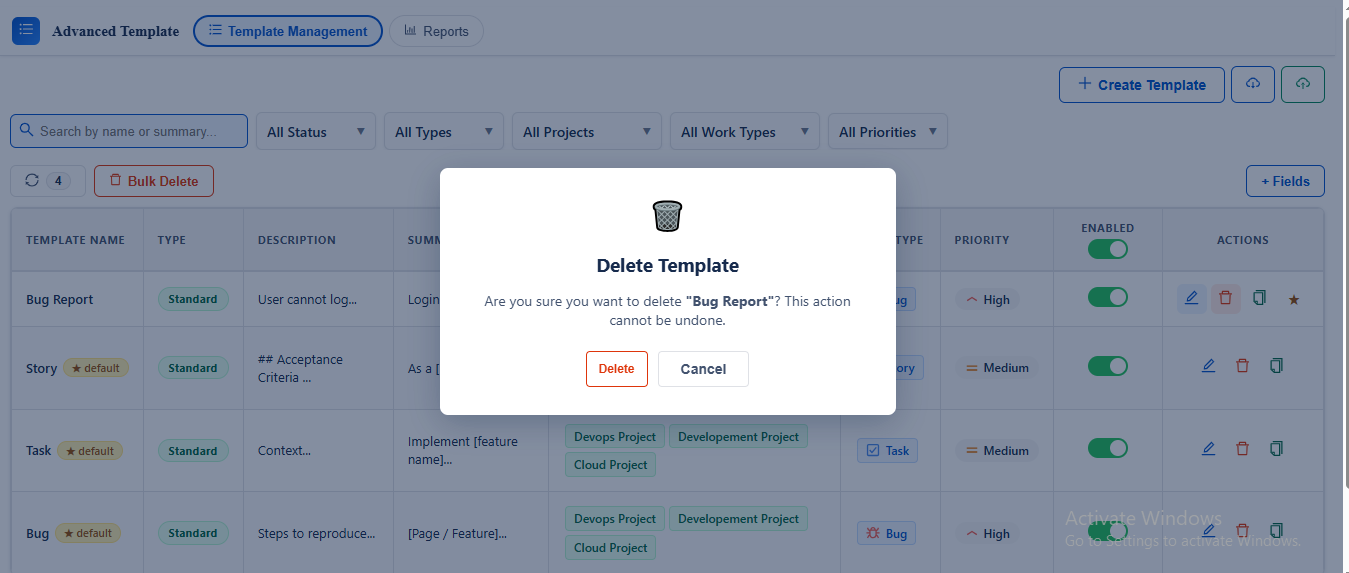
Task: Click the edit pencil for Bug Report row
Action: (1191, 298)
